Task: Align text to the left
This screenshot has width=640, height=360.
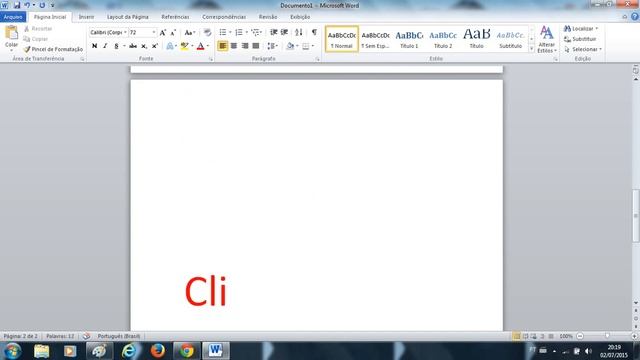Action: point(222,46)
